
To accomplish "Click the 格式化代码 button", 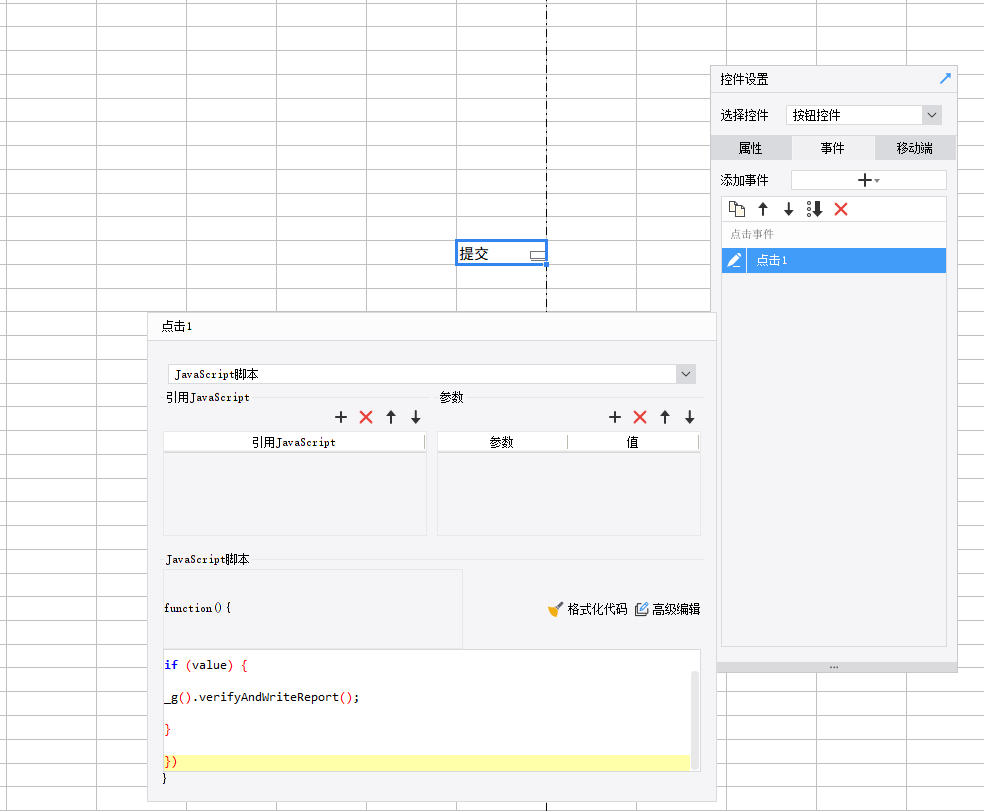I will [587, 609].
